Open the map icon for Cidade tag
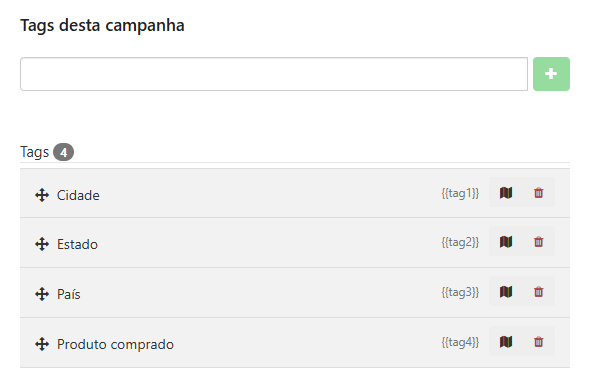Screen dimensions: 594x372 [506, 193]
